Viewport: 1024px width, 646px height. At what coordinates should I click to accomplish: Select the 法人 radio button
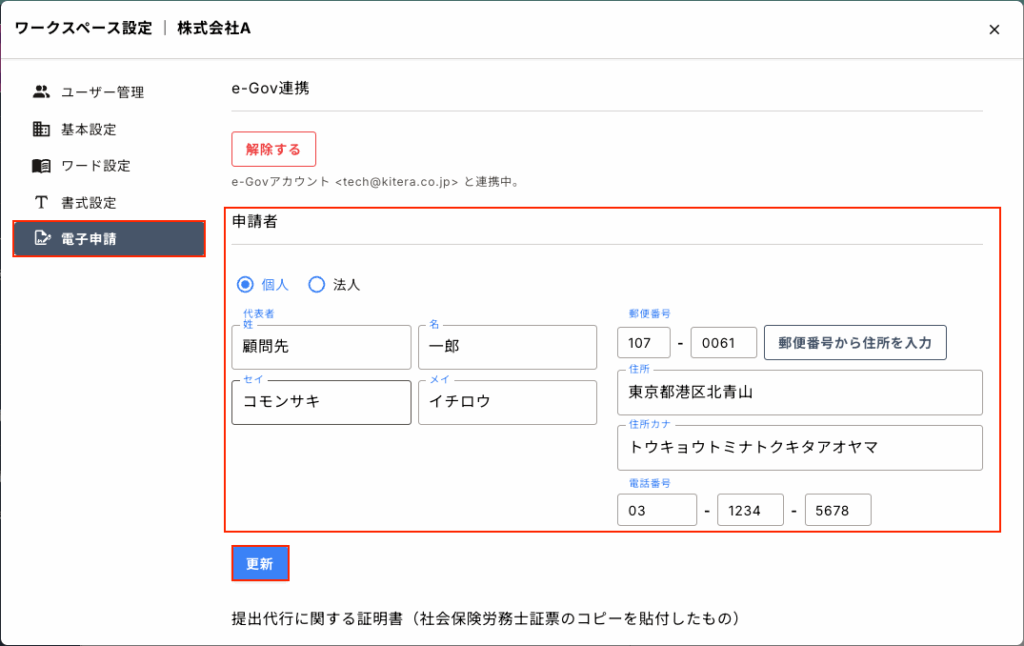point(317,285)
